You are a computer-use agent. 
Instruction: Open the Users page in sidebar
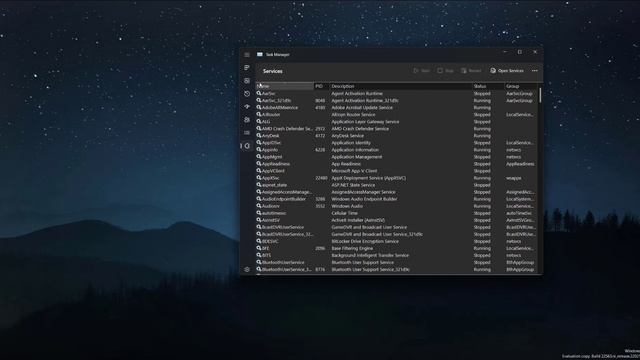pos(247,120)
